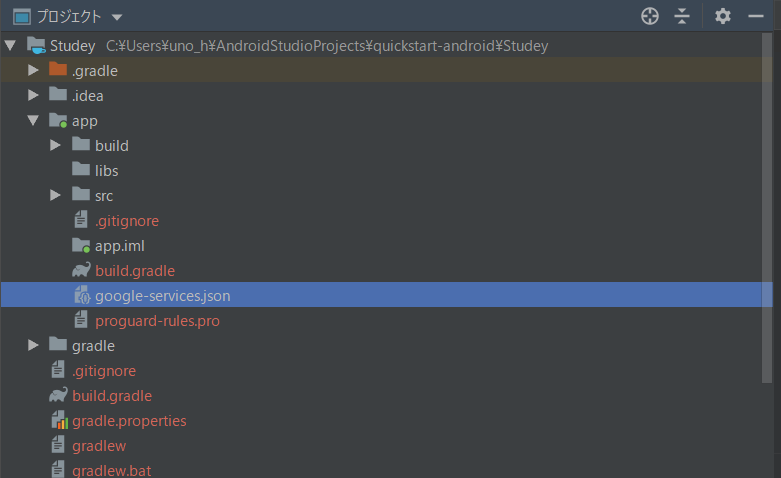Expand the .idea folder arrow
Viewport: 781px width, 478px height.
click(33, 95)
